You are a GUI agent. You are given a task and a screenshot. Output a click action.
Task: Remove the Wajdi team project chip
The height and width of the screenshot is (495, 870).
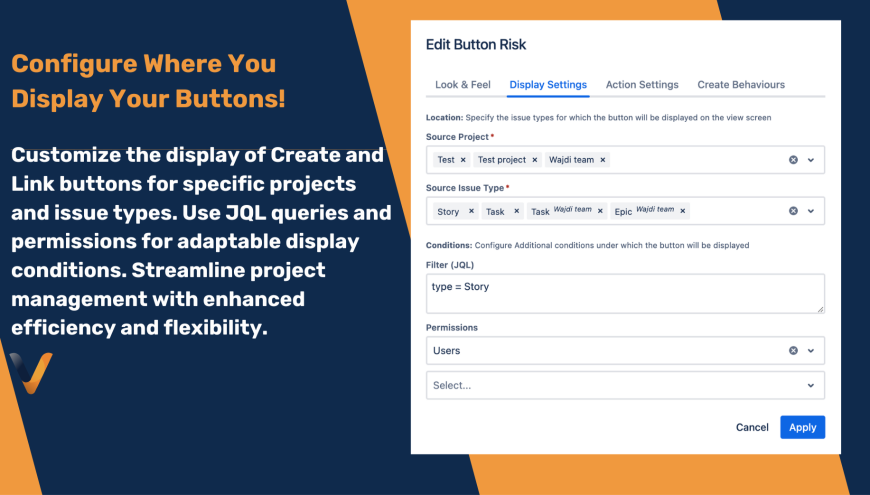[x=603, y=160]
